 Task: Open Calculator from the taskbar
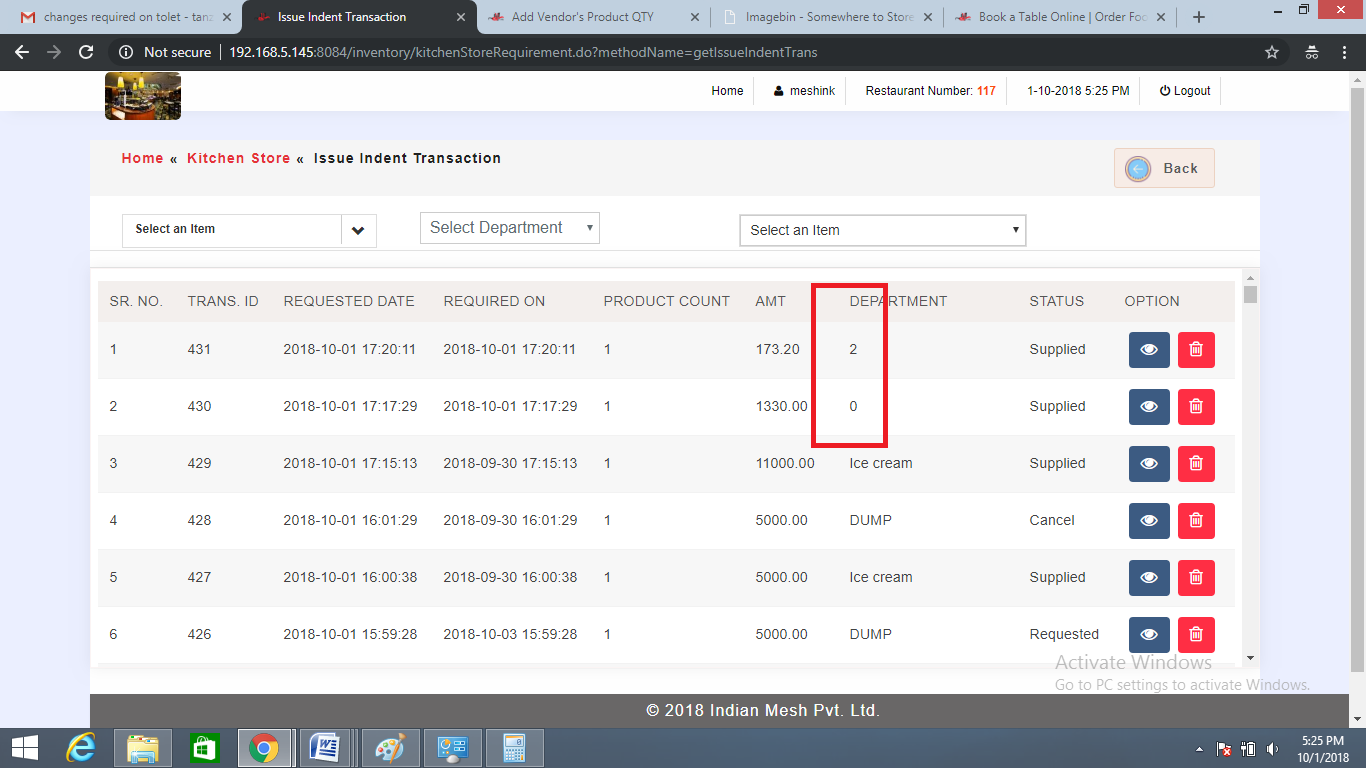(x=514, y=748)
